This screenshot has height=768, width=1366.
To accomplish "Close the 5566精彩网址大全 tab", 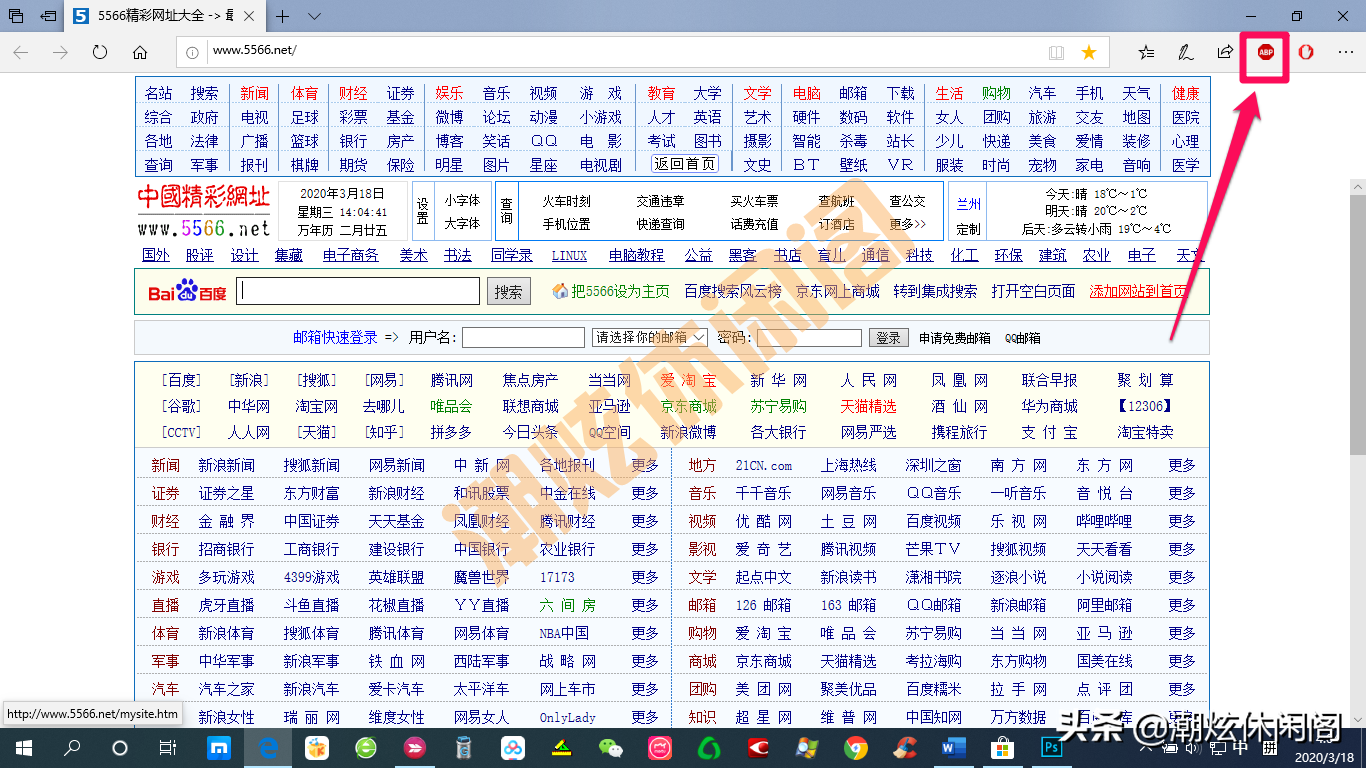I will click(x=251, y=16).
